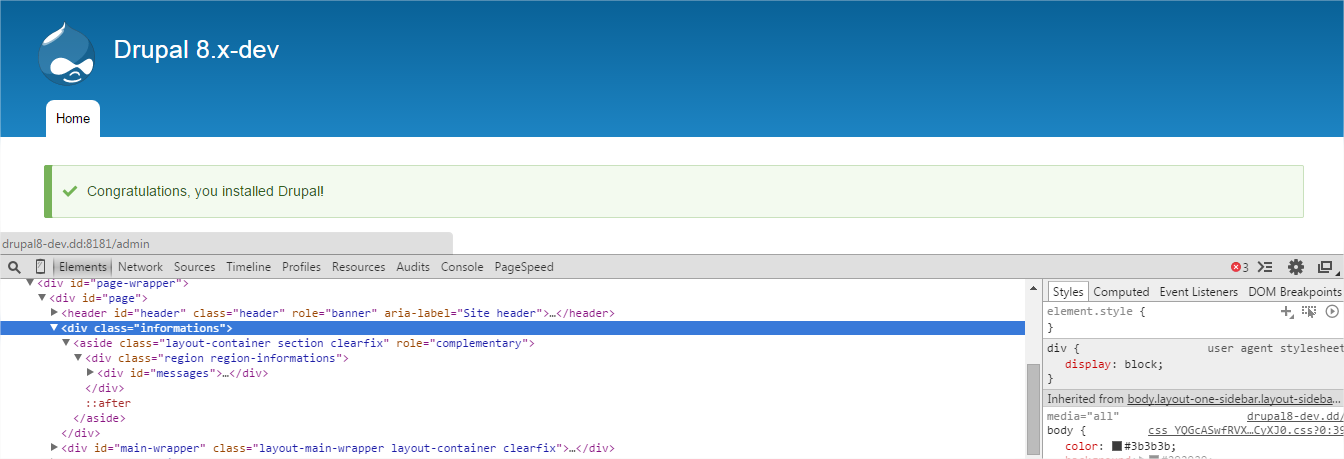Open DevTools settings gear
1344x459 pixels.
pyautogui.click(x=1296, y=267)
